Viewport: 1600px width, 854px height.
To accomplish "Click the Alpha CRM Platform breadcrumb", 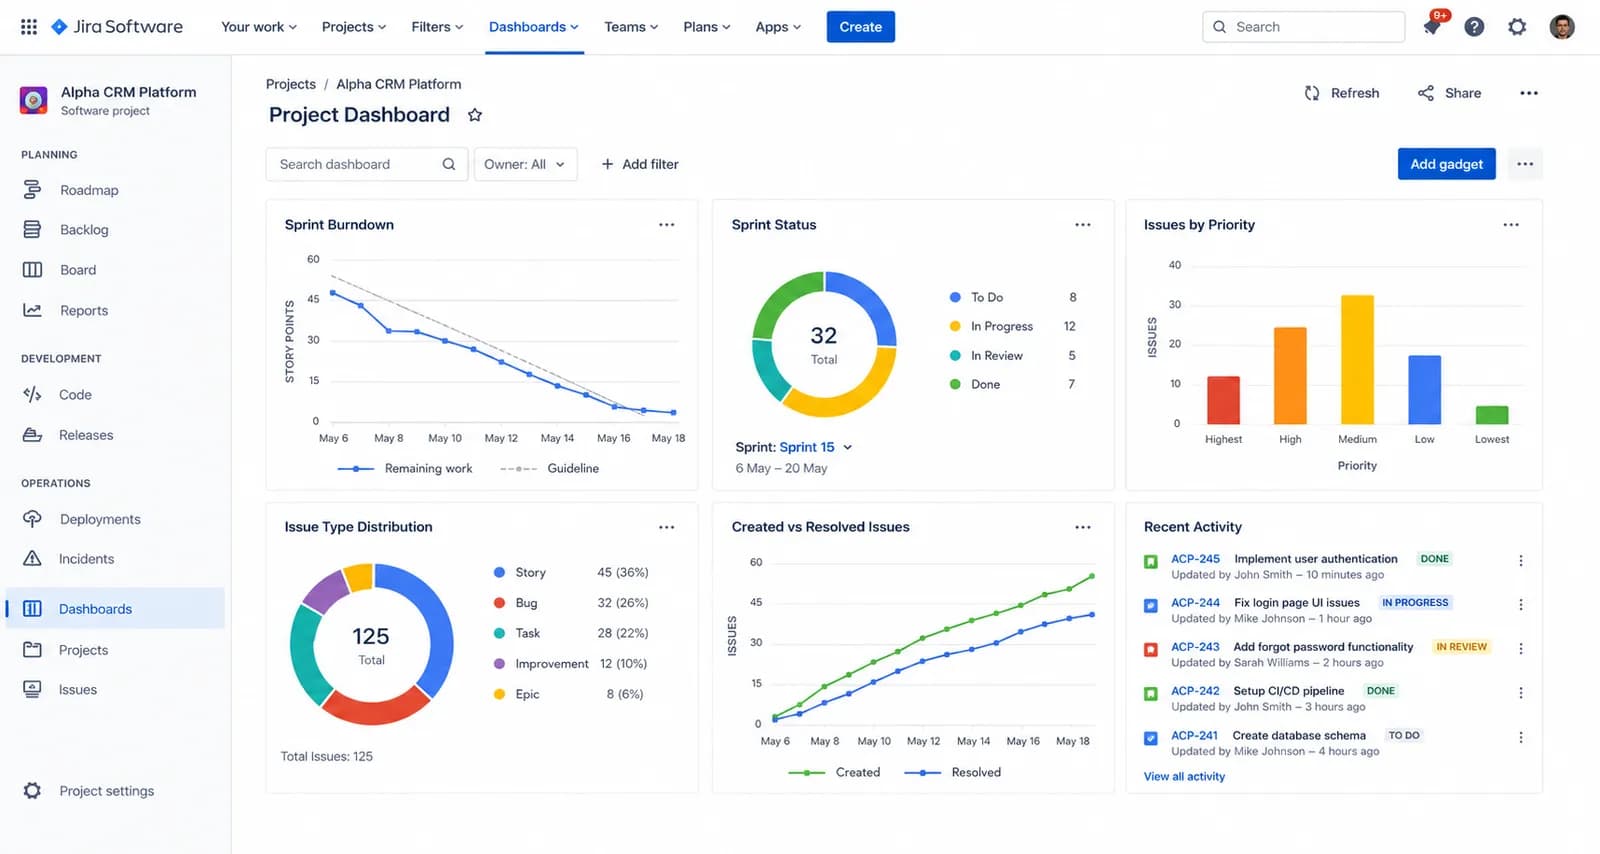I will point(399,84).
